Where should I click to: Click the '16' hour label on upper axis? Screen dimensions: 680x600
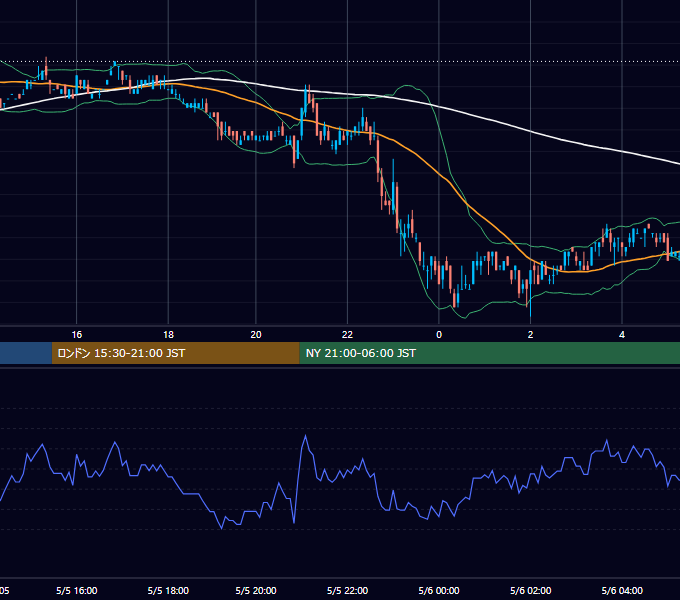77,335
